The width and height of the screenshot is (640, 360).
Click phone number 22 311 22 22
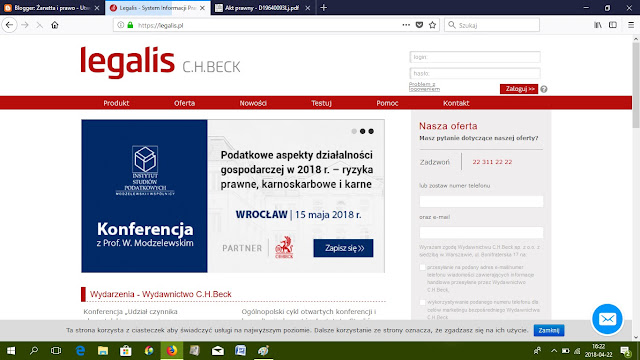(492, 162)
